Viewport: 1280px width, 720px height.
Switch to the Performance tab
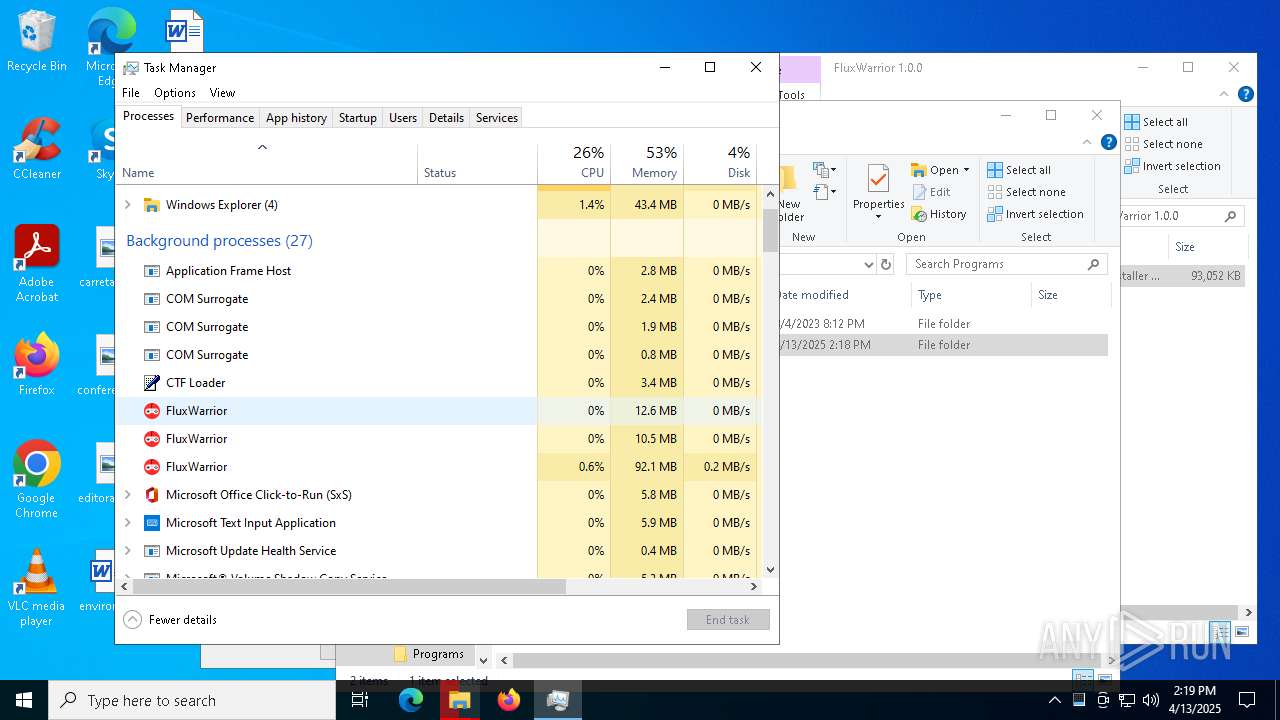click(x=220, y=118)
